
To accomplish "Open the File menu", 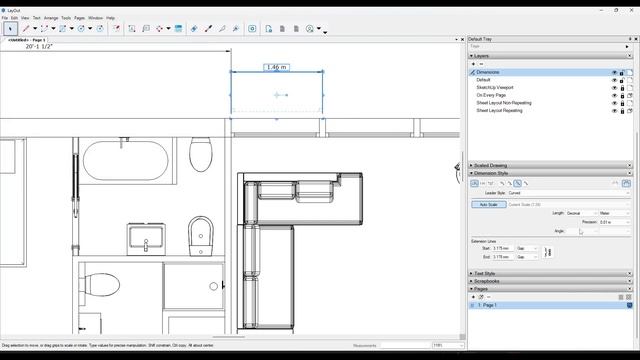I will (x=5, y=18).
